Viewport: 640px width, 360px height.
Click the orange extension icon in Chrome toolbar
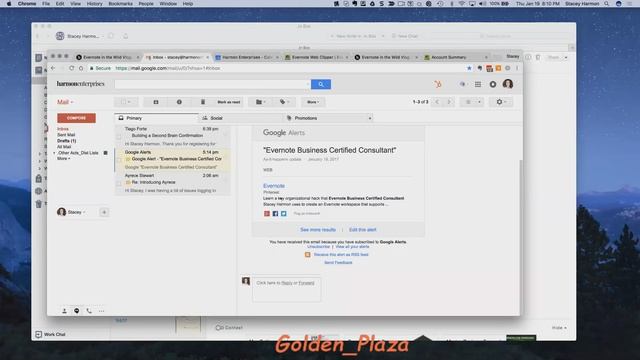pos(498,68)
